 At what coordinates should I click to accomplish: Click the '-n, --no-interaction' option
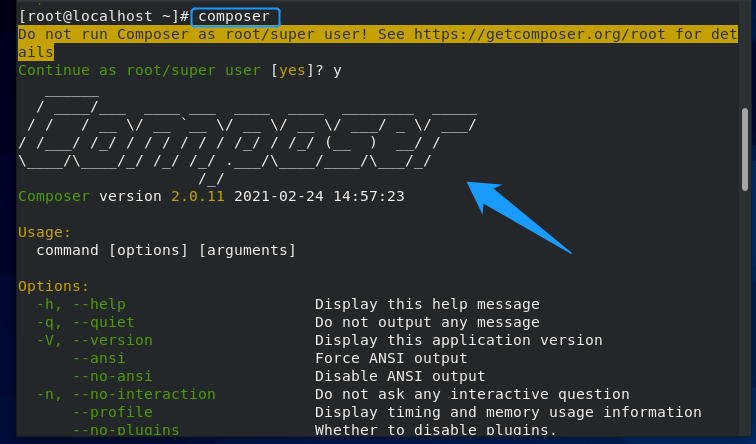126,394
